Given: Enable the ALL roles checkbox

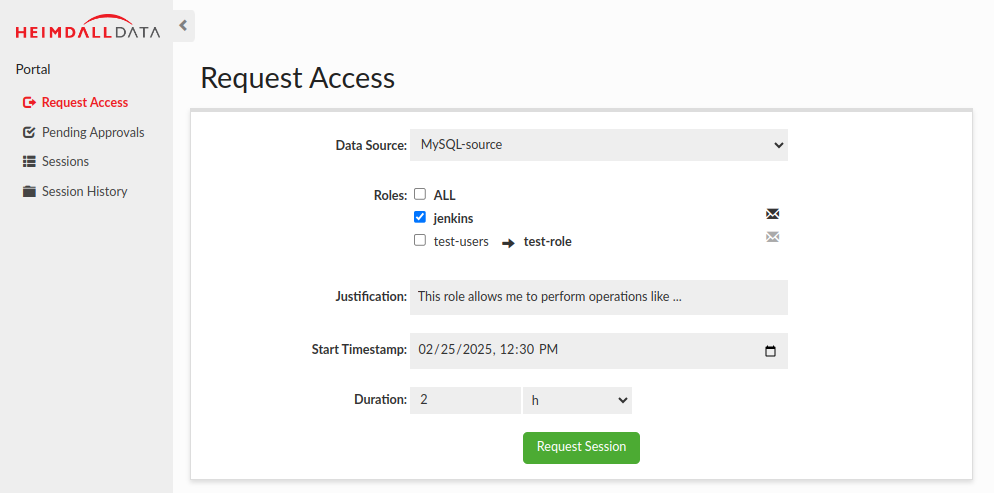Looking at the screenshot, I should pyautogui.click(x=420, y=194).
